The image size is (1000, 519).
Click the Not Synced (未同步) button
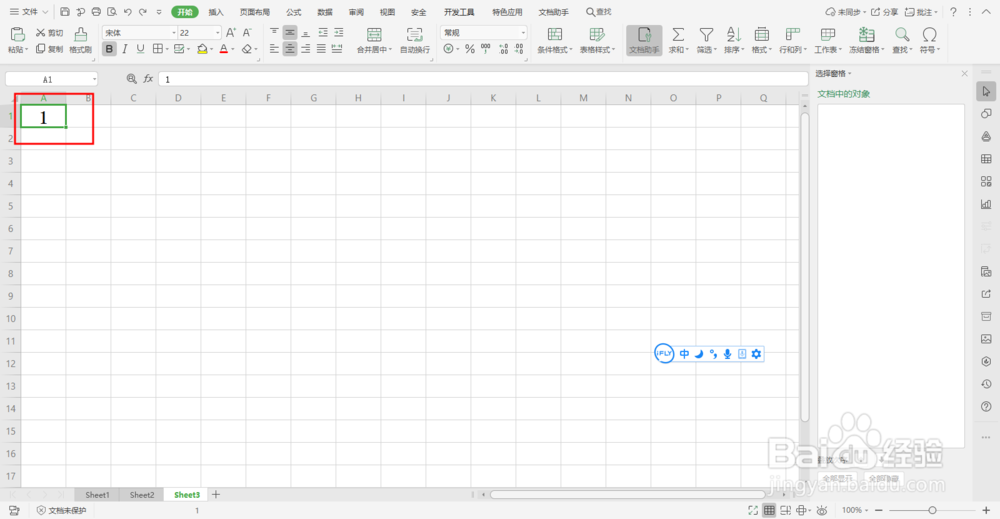(845, 12)
